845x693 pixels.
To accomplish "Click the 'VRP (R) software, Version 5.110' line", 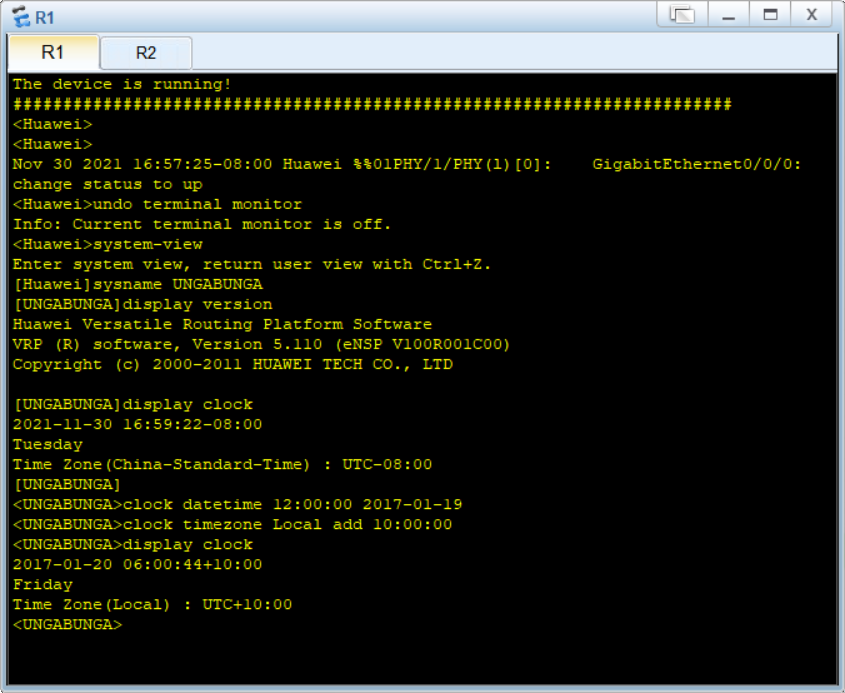I will pos(261,344).
